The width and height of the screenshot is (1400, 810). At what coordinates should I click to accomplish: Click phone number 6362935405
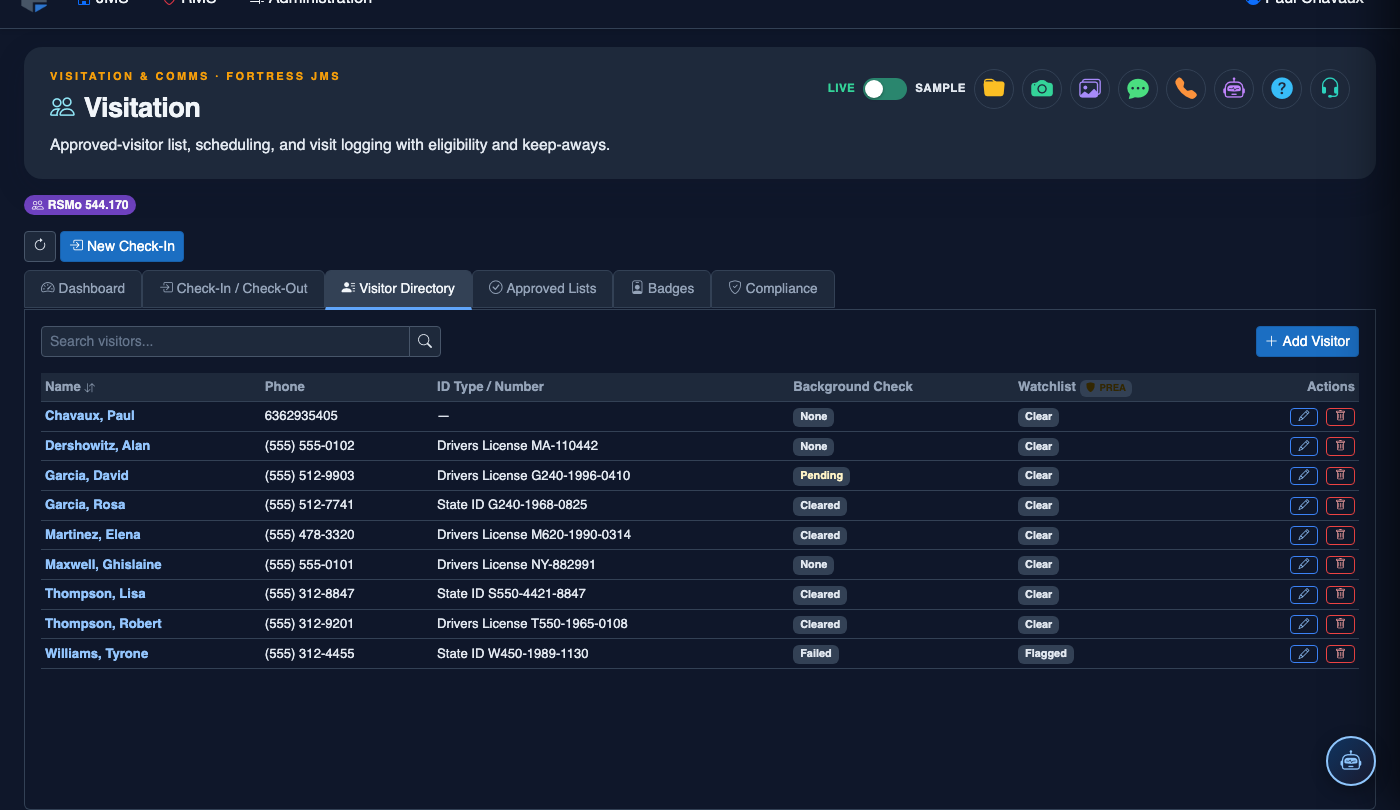point(301,415)
